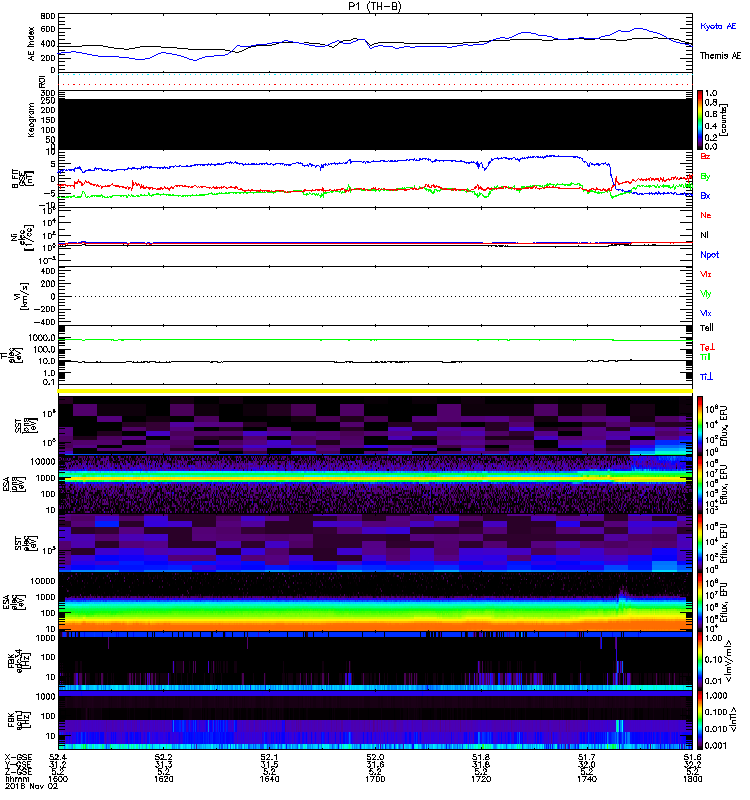Click the red Bz legend label
750x800 pixels.
coord(705,156)
